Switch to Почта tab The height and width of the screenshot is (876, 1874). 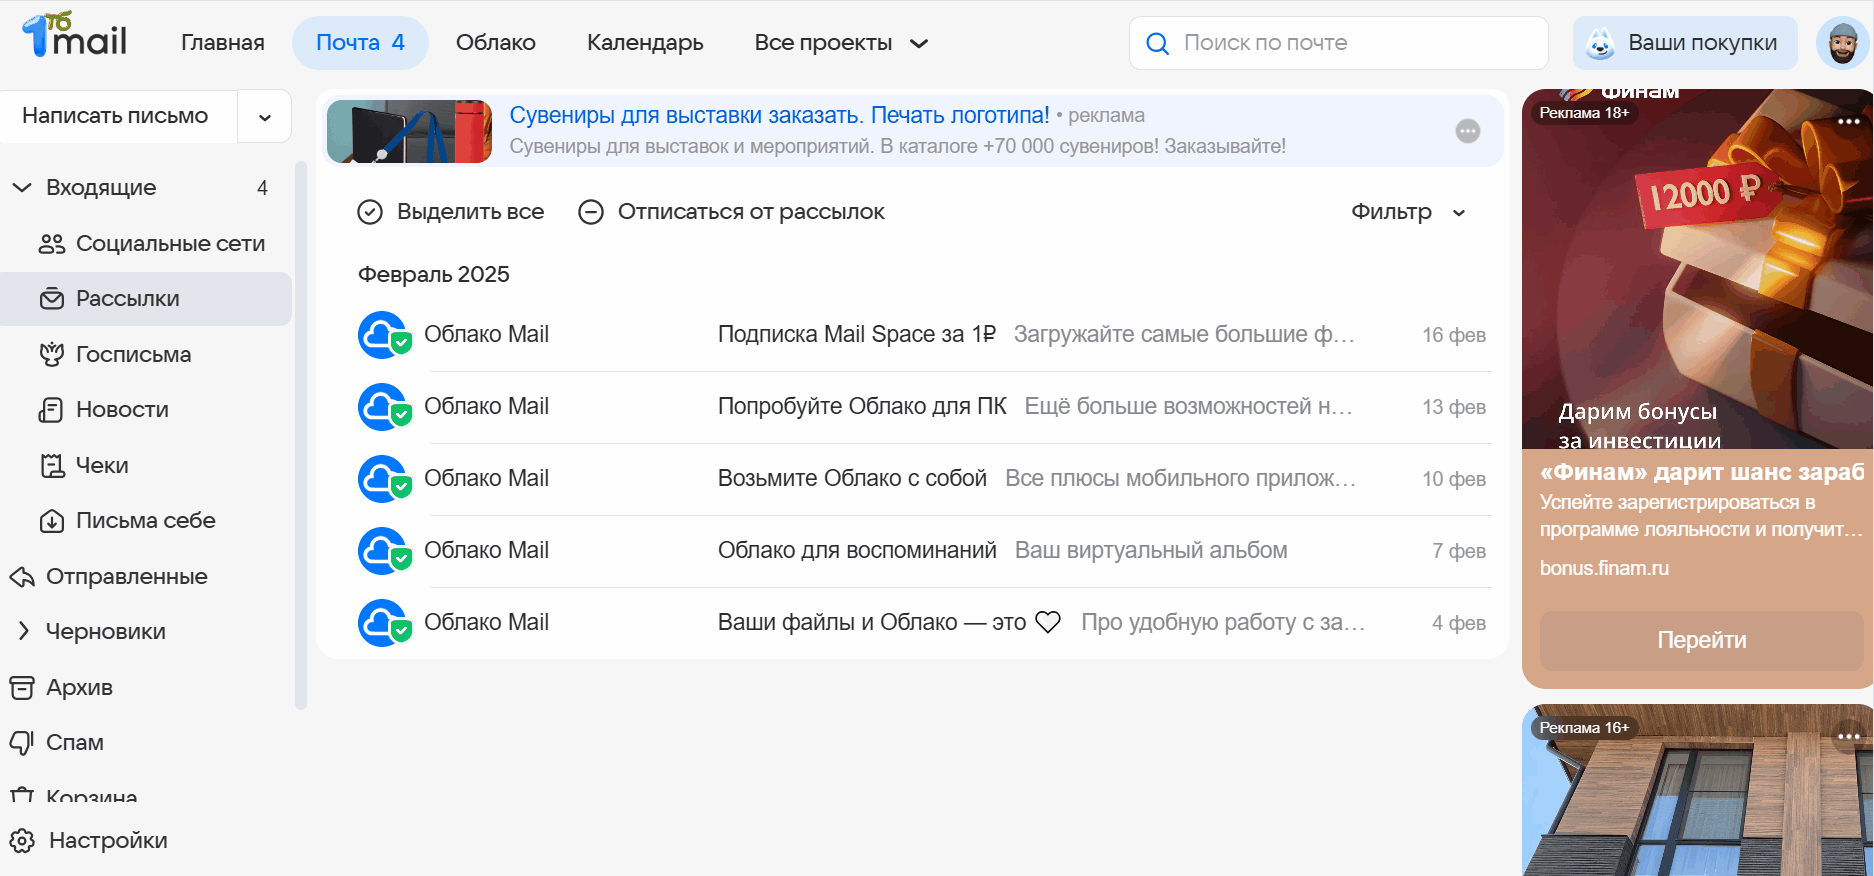[360, 43]
